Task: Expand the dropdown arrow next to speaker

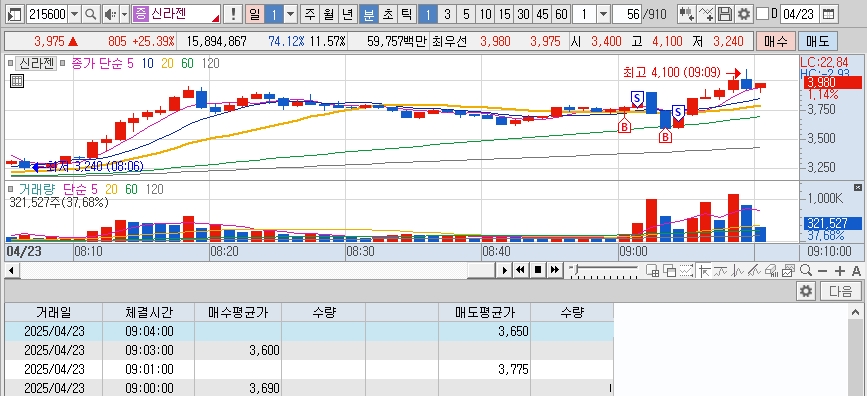Action: tap(124, 14)
